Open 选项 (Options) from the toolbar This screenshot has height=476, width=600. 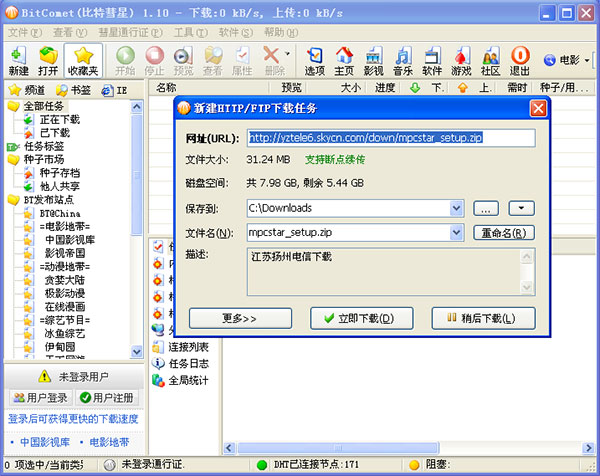[315, 60]
